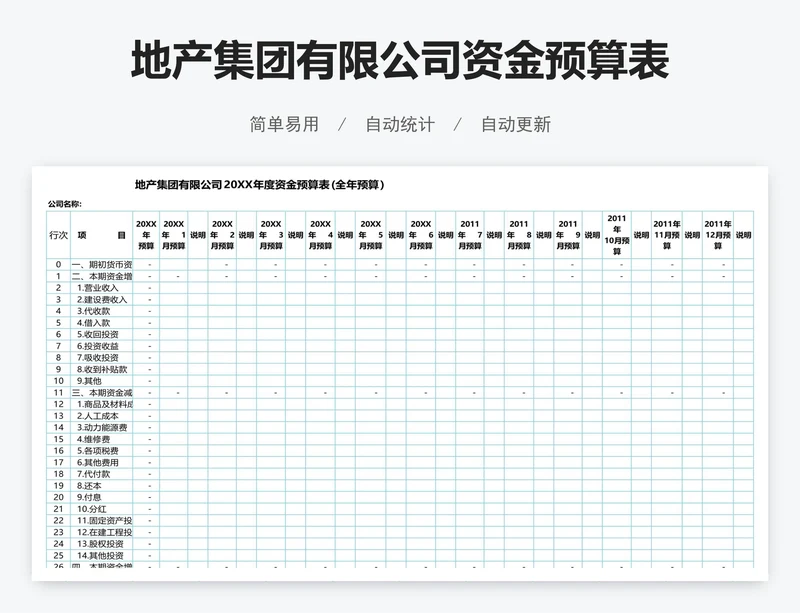The height and width of the screenshot is (613, 800).
Task: Select the 9.其他 row cell
Action: 102,381
